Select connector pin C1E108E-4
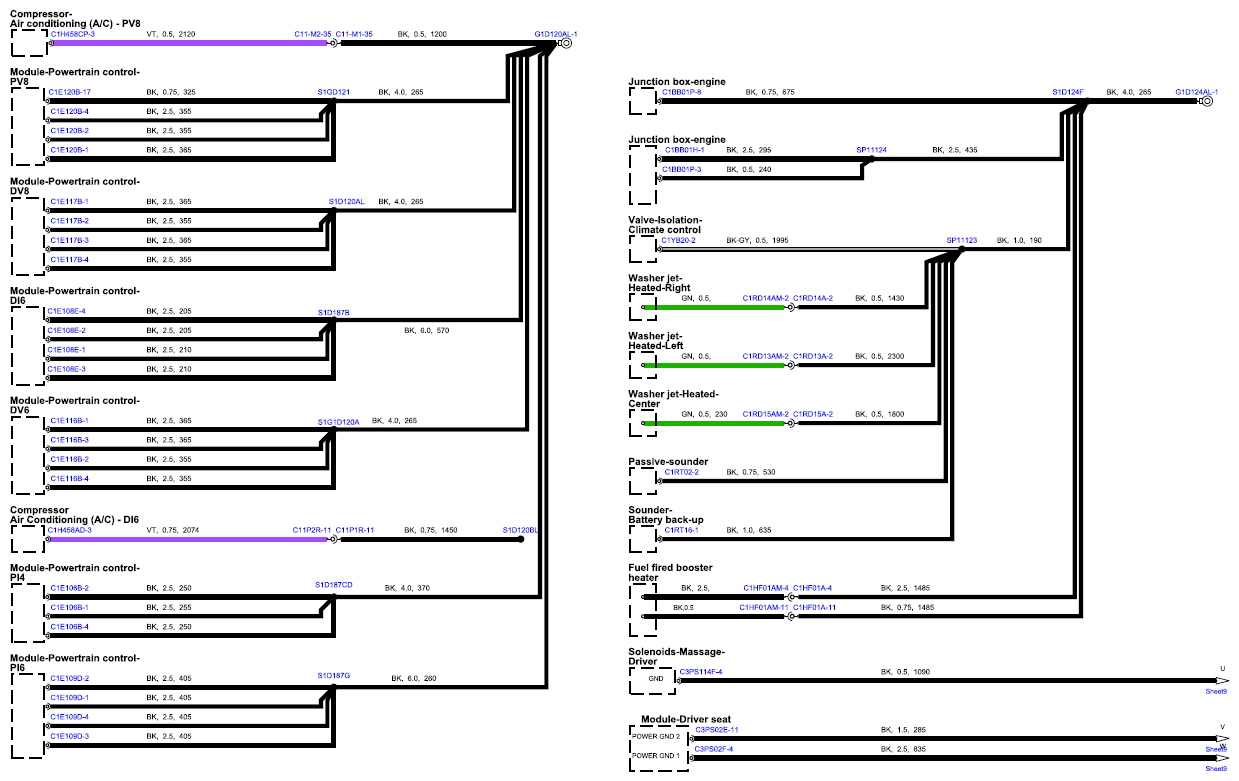Image resolution: width=1239 pixels, height=781 pixels. tap(68, 311)
